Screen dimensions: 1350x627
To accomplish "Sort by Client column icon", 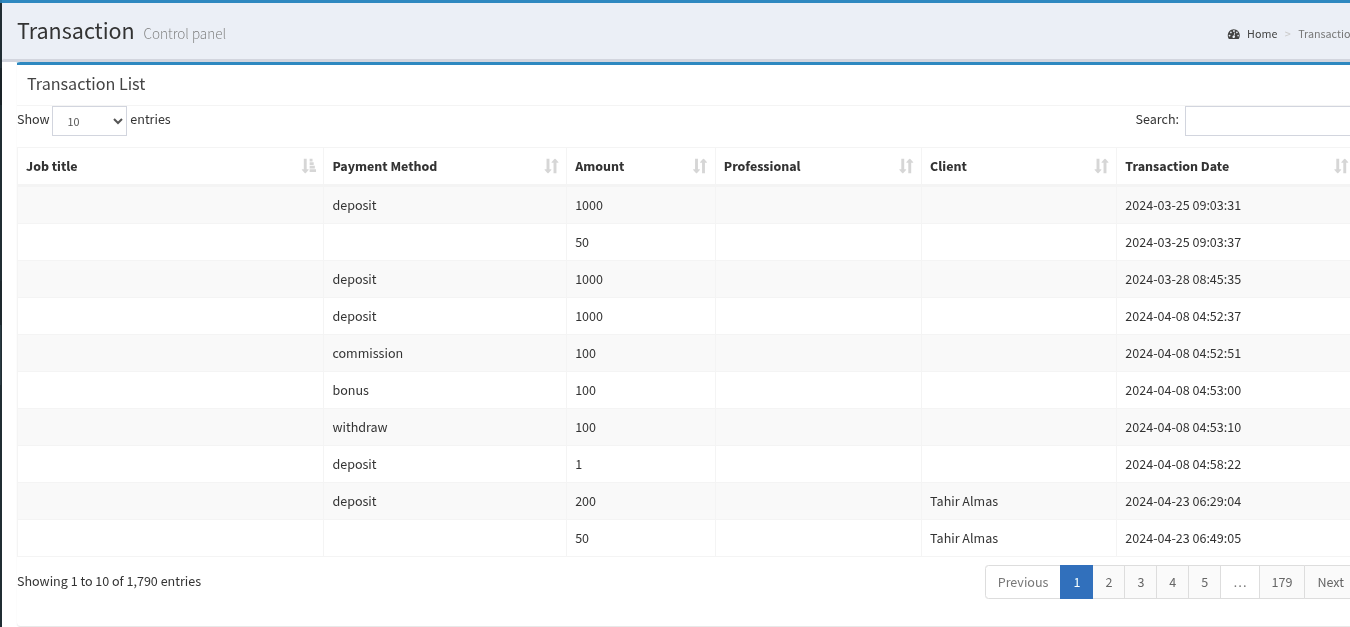I will 1101,166.
